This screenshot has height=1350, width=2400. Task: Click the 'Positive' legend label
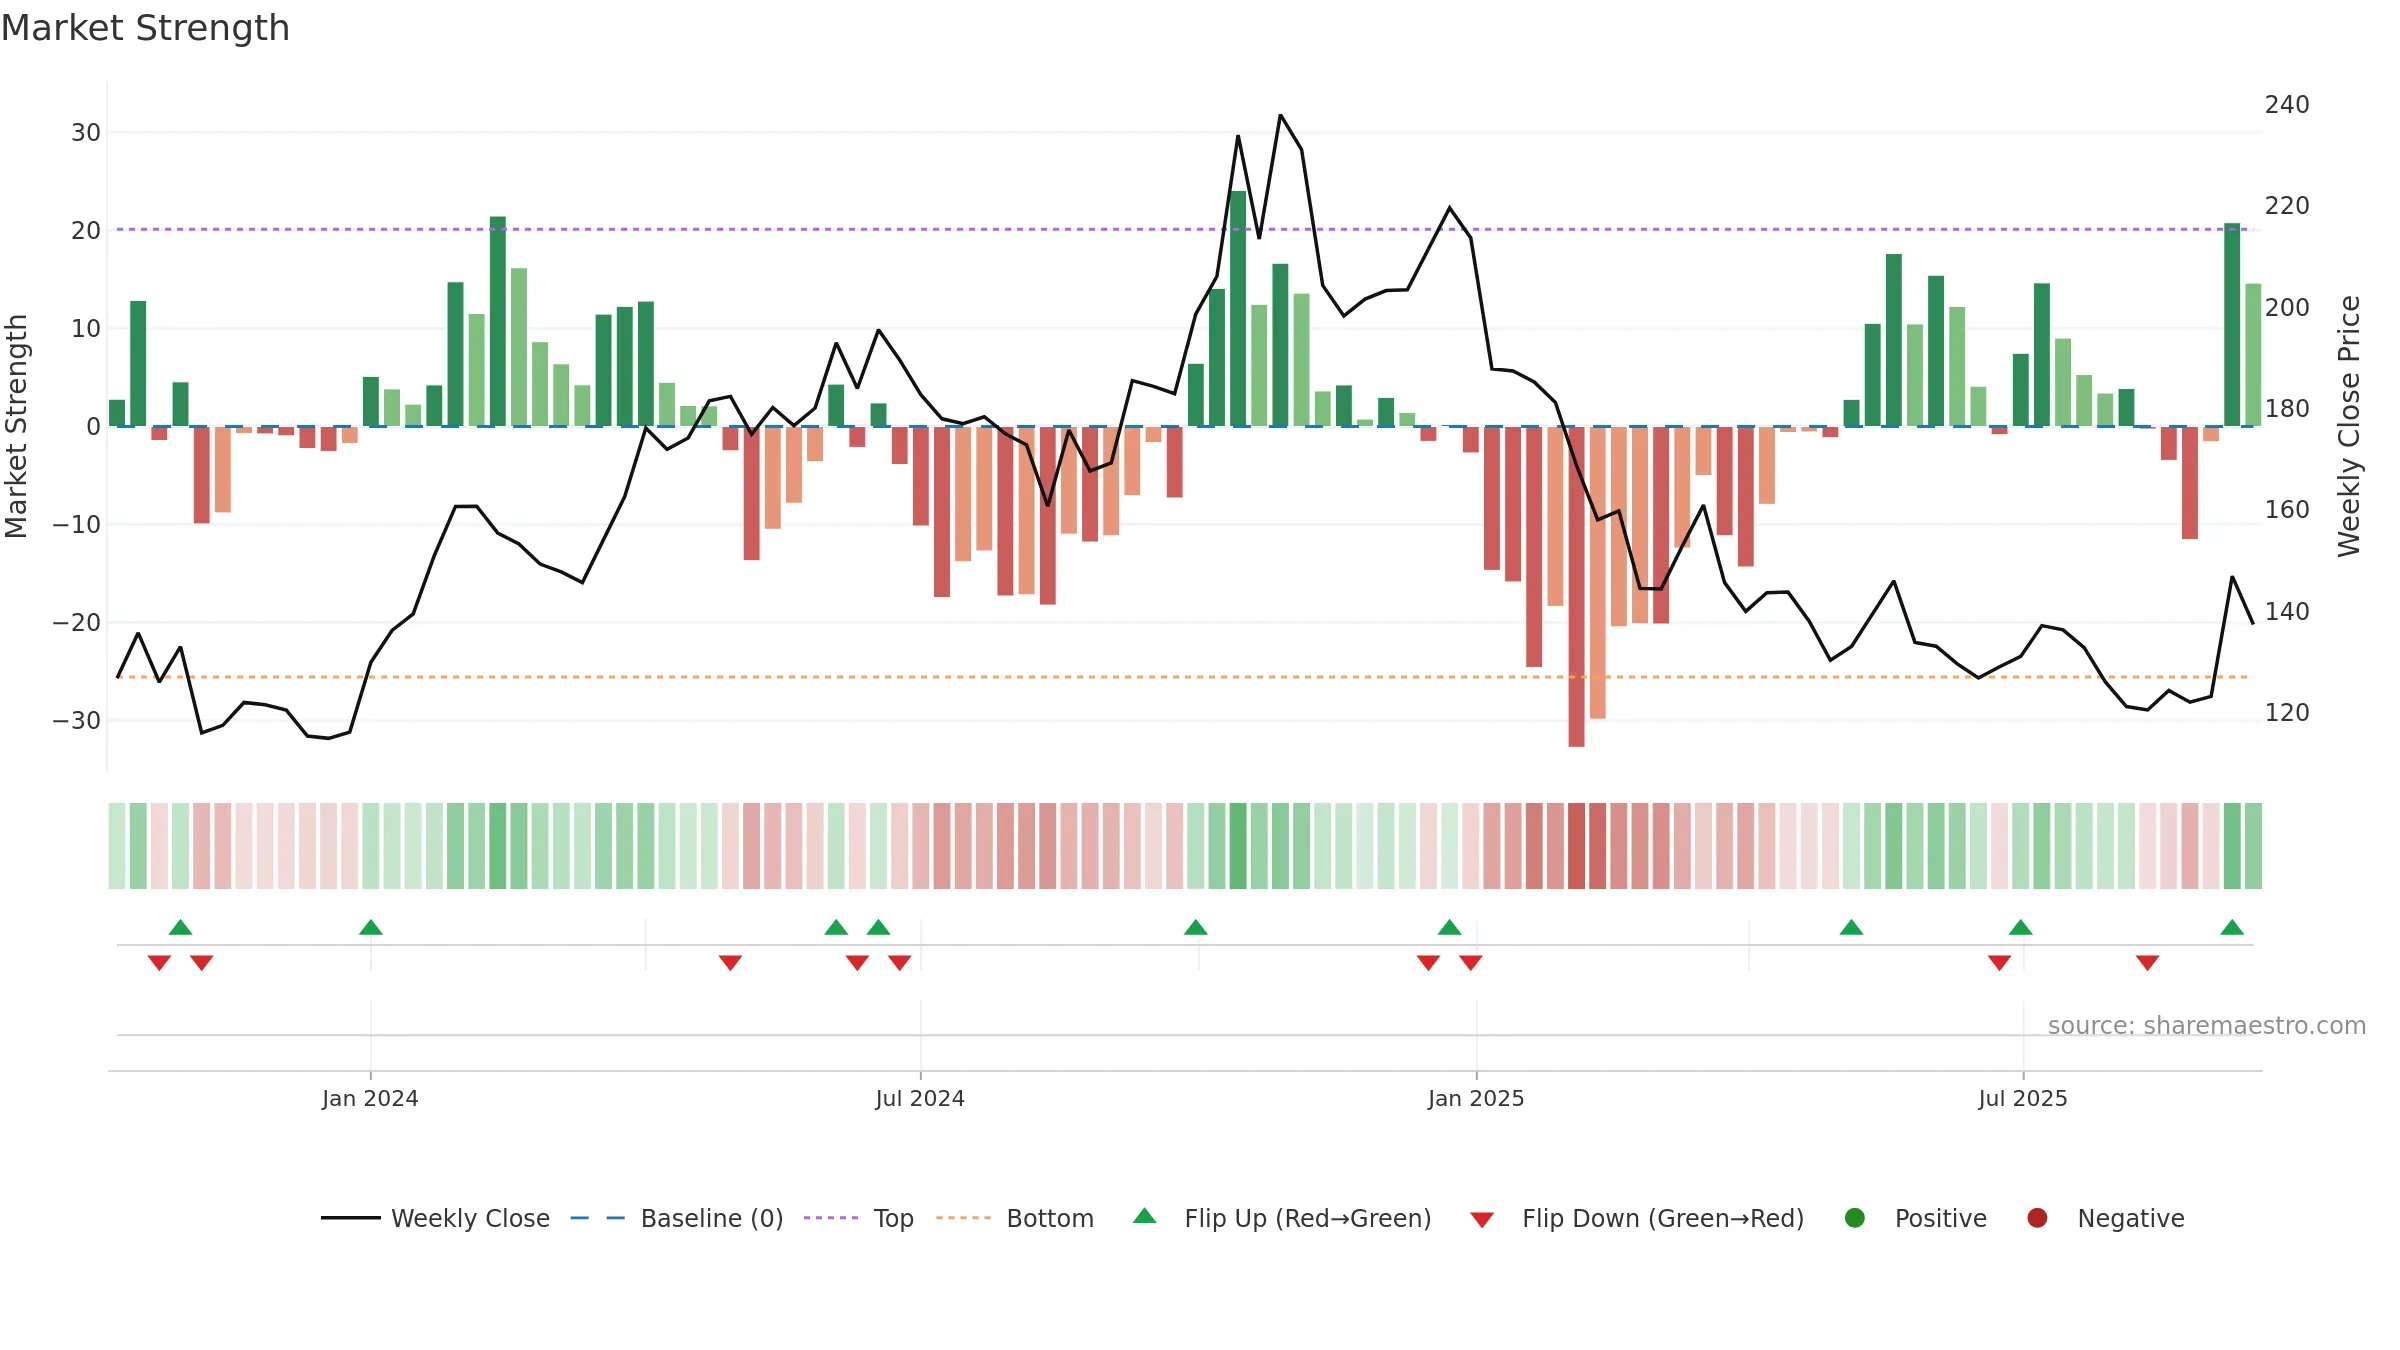pyautogui.click(x=1941, y=1218)
